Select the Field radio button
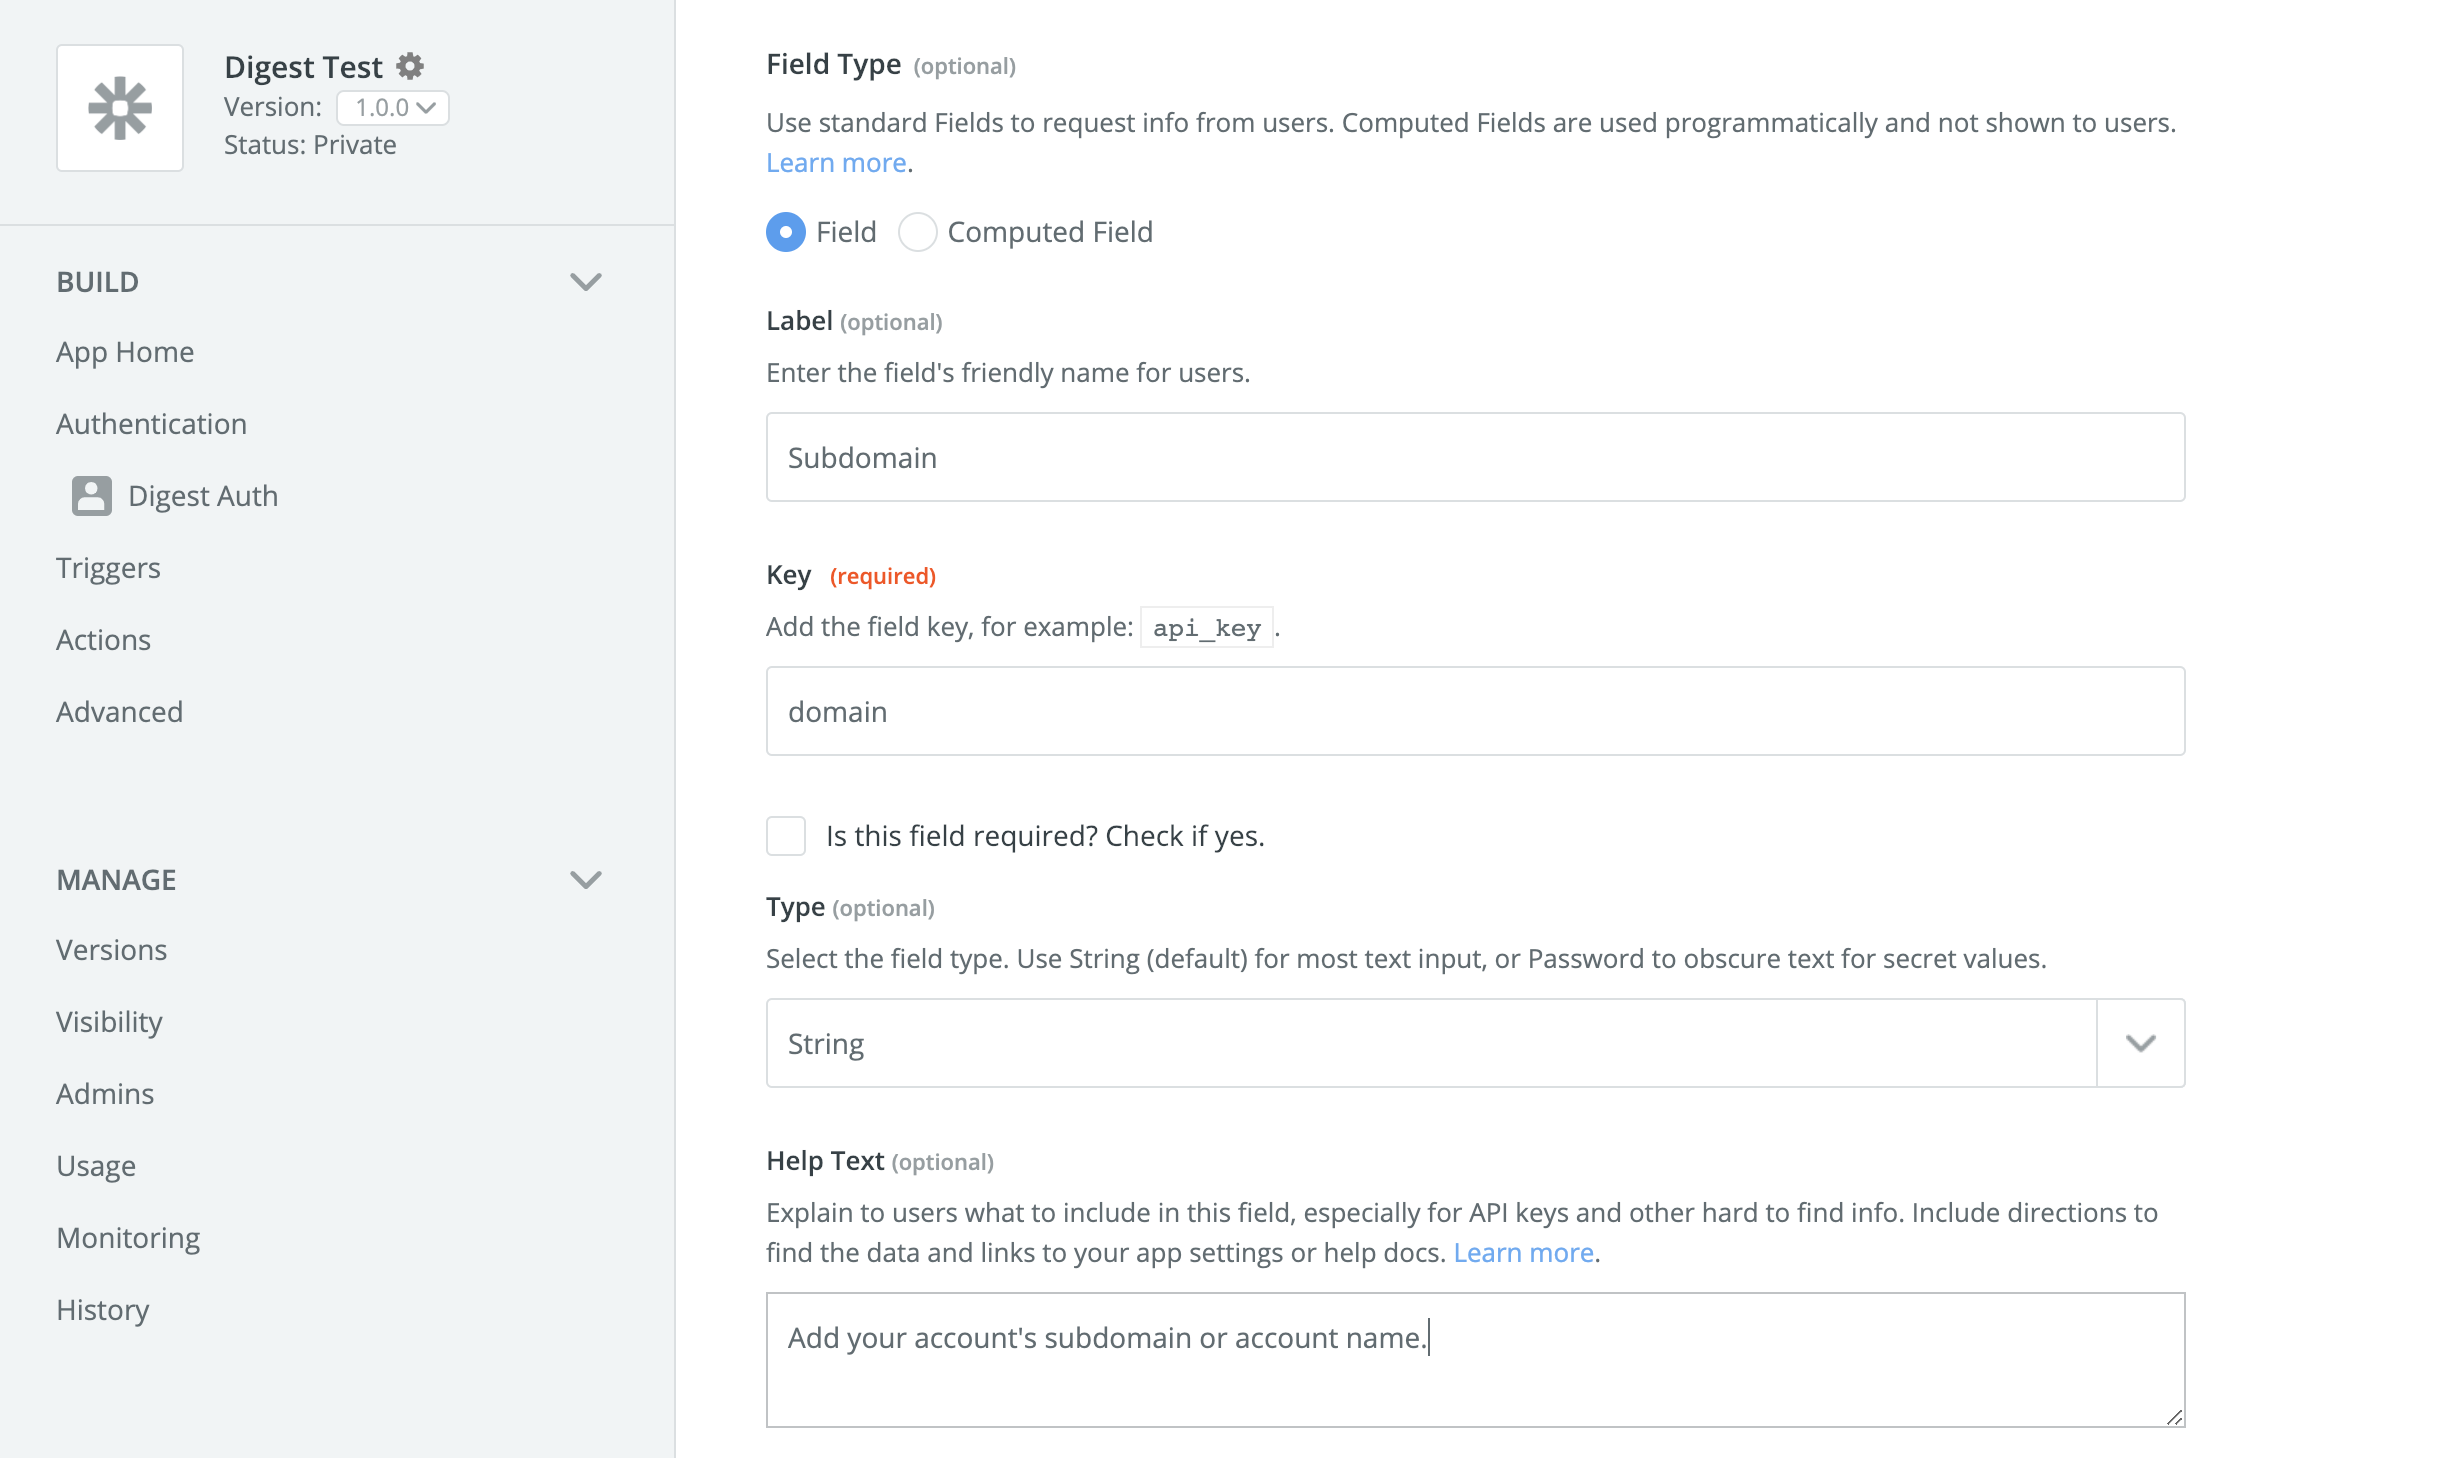Screen dimensions: 2444x1458 [x=786, y=232]
